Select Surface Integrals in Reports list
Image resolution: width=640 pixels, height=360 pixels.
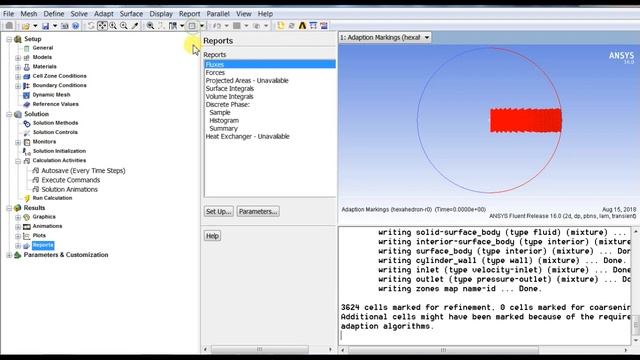[229, 89]
